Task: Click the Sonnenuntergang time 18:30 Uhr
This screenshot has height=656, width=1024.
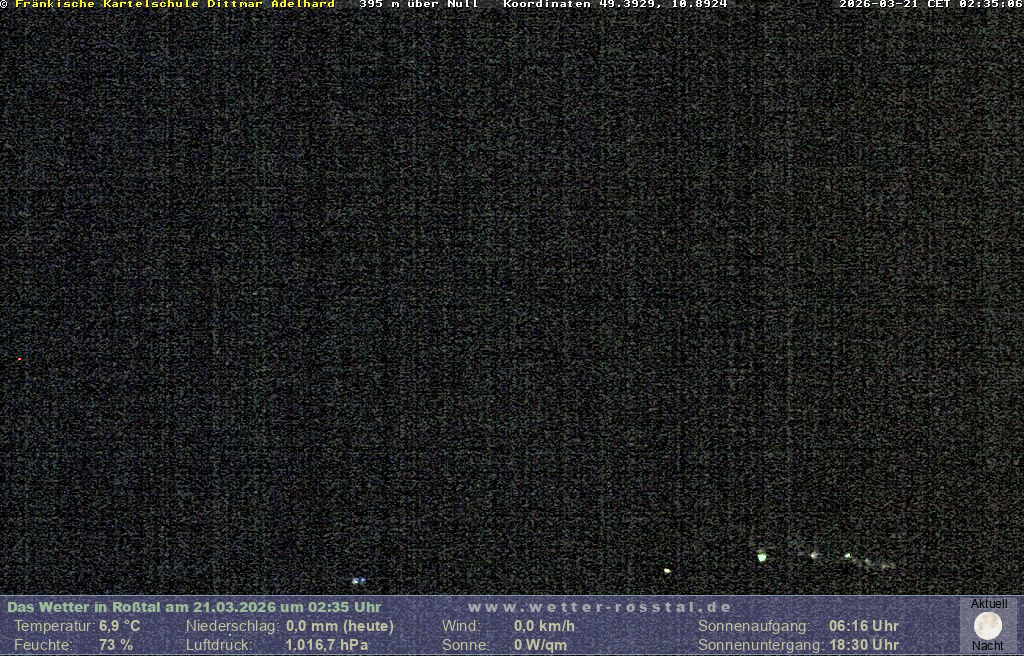Action: point(863,645)
